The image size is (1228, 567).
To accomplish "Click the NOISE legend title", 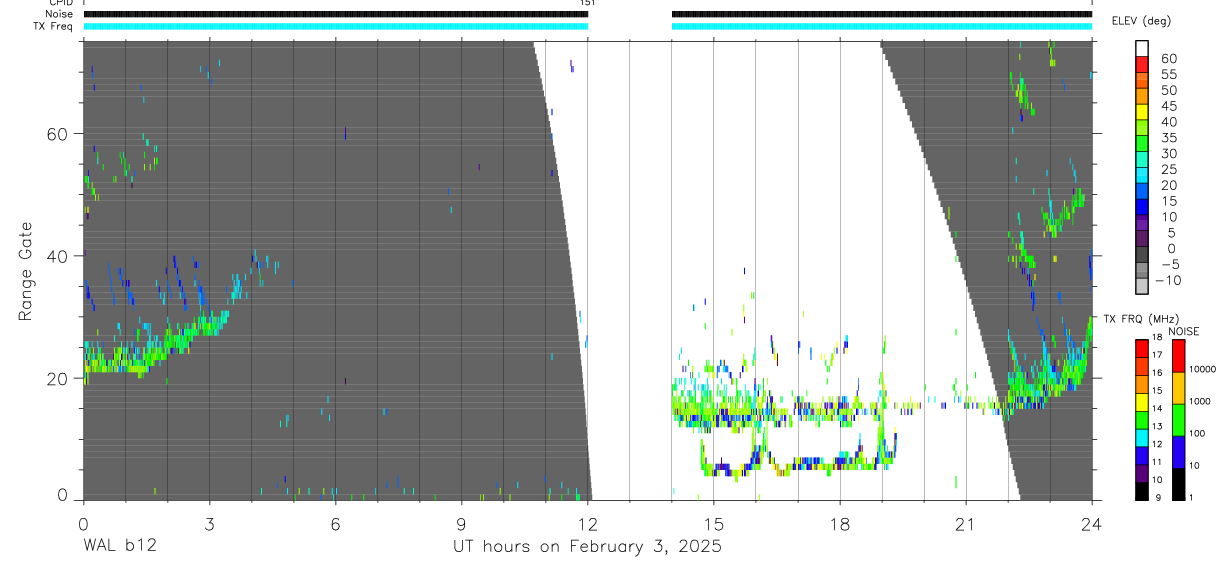I will pyautogui.click(x=1183, y=331).
